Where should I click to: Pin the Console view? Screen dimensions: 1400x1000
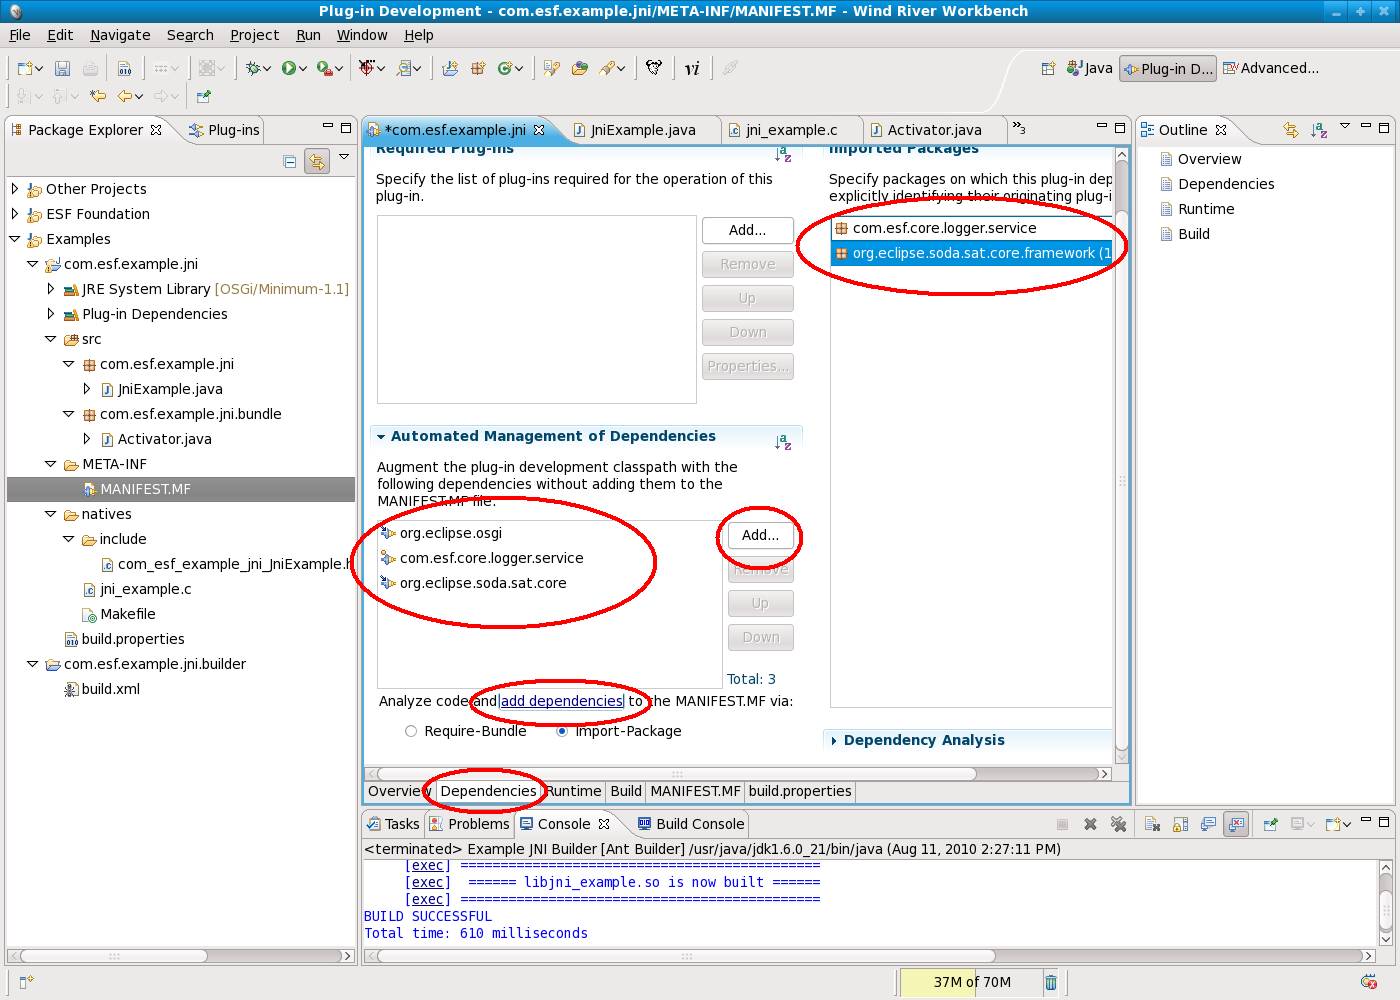pos(1270,824)
